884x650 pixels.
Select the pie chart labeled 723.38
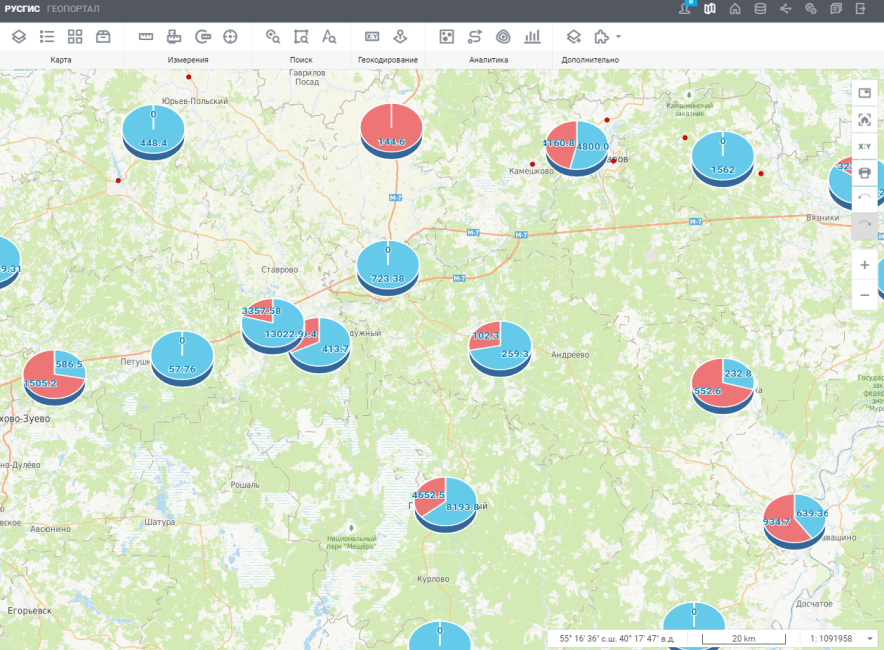(388, 268)
